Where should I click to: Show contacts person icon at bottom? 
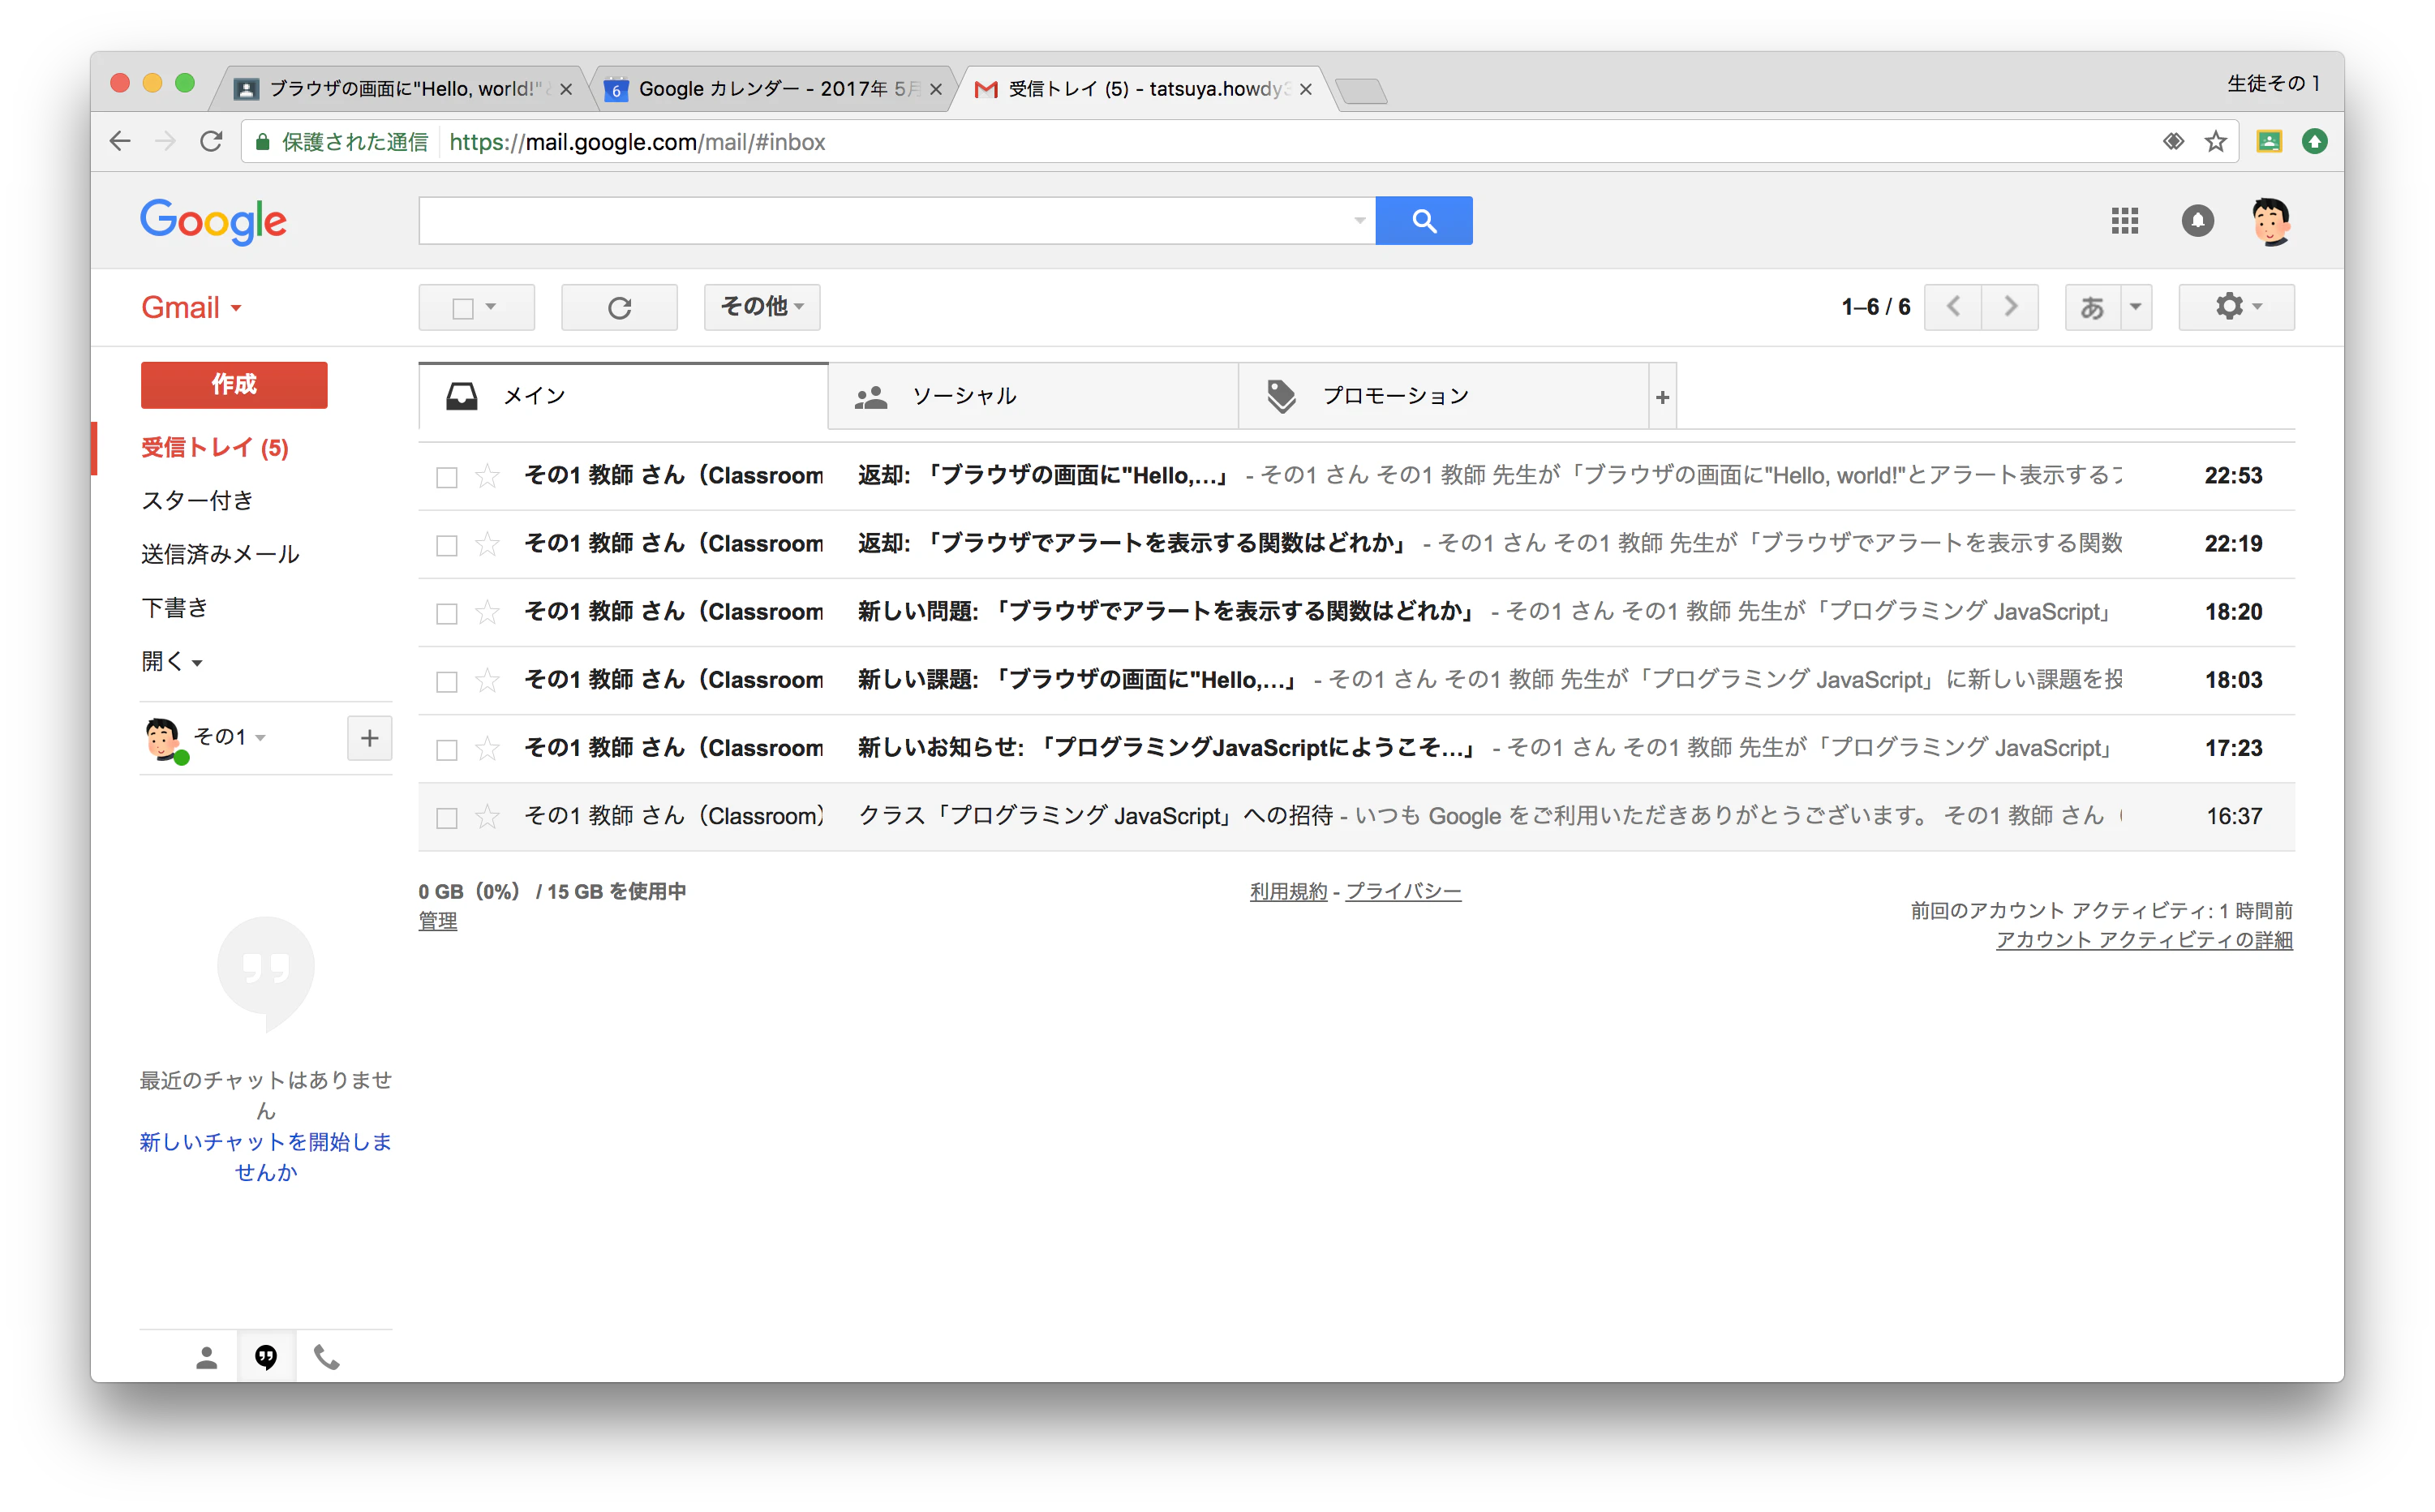point(206,1357)
